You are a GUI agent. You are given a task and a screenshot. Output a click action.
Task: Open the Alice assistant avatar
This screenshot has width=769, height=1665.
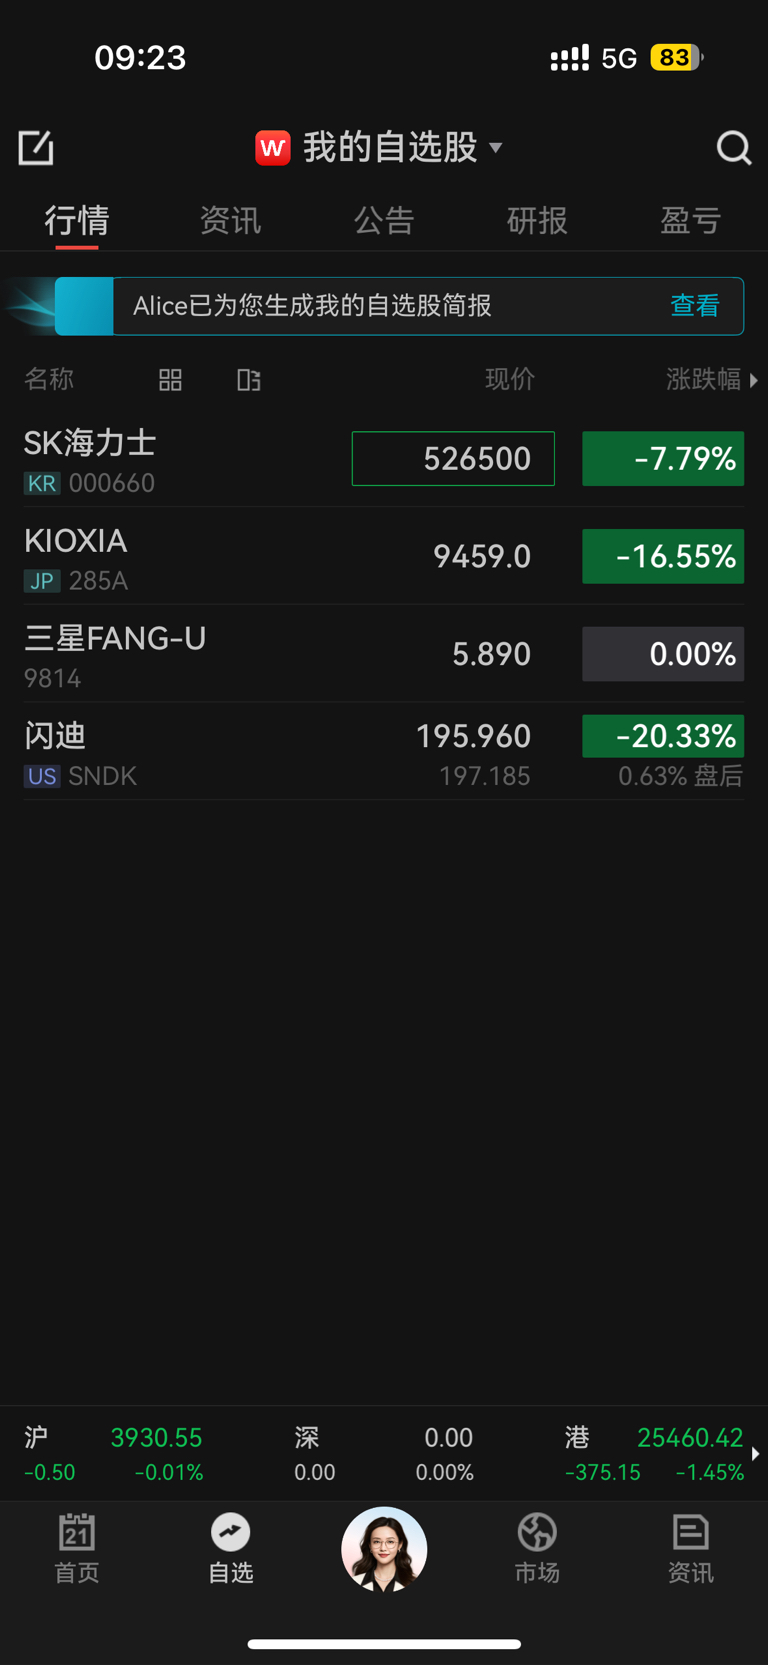pos(384,1549)
